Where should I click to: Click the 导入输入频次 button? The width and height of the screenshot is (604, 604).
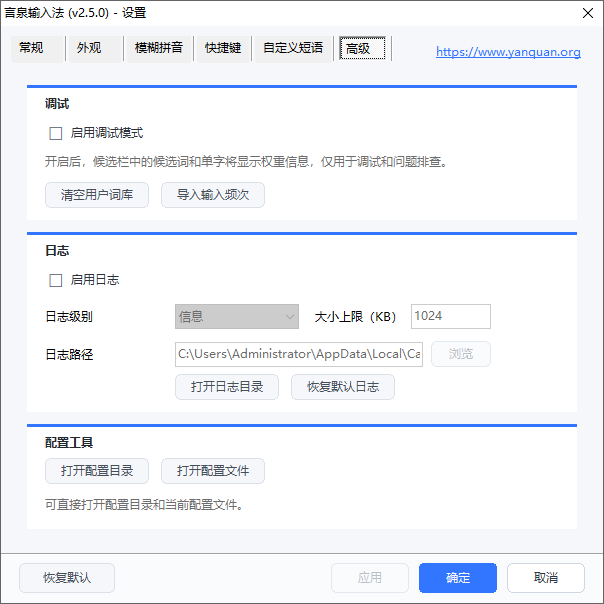213,195
